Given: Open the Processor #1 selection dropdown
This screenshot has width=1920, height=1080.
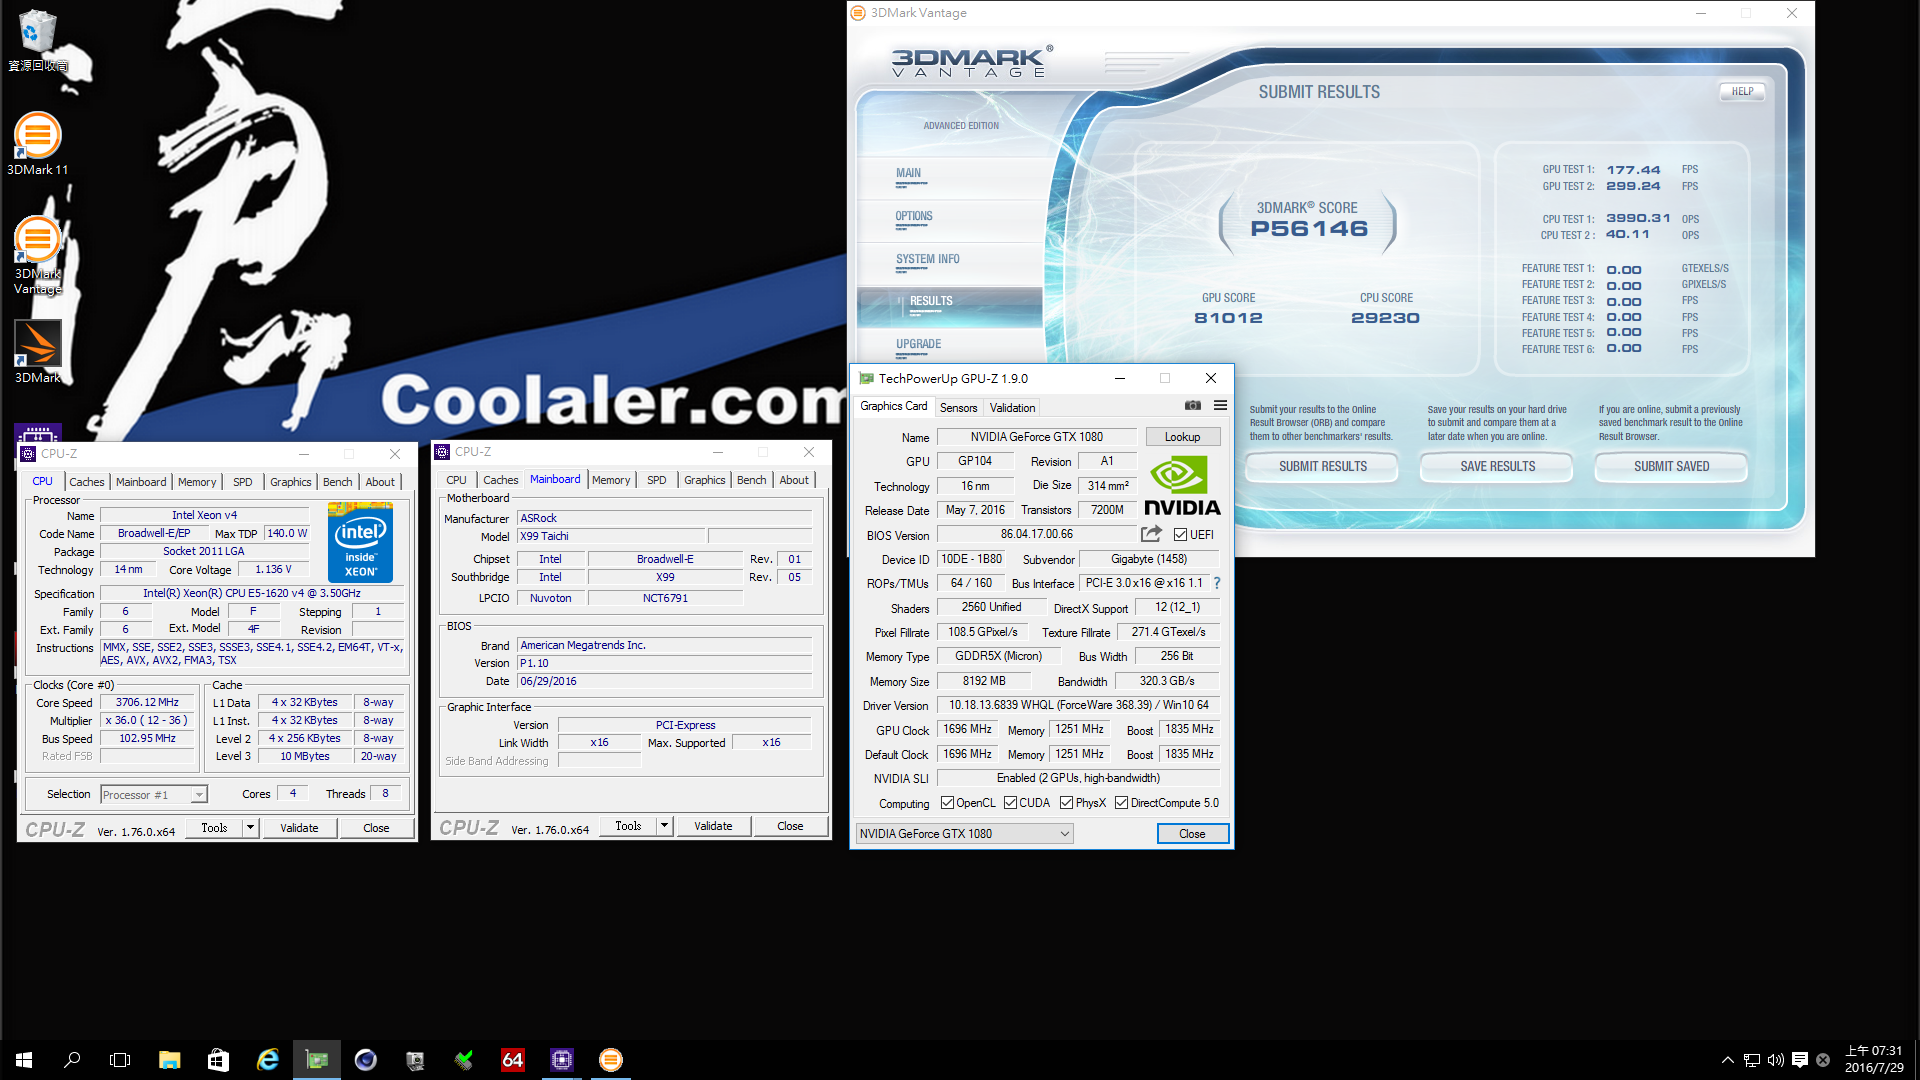Looking at the screenshot, I should tap(154, 795).
